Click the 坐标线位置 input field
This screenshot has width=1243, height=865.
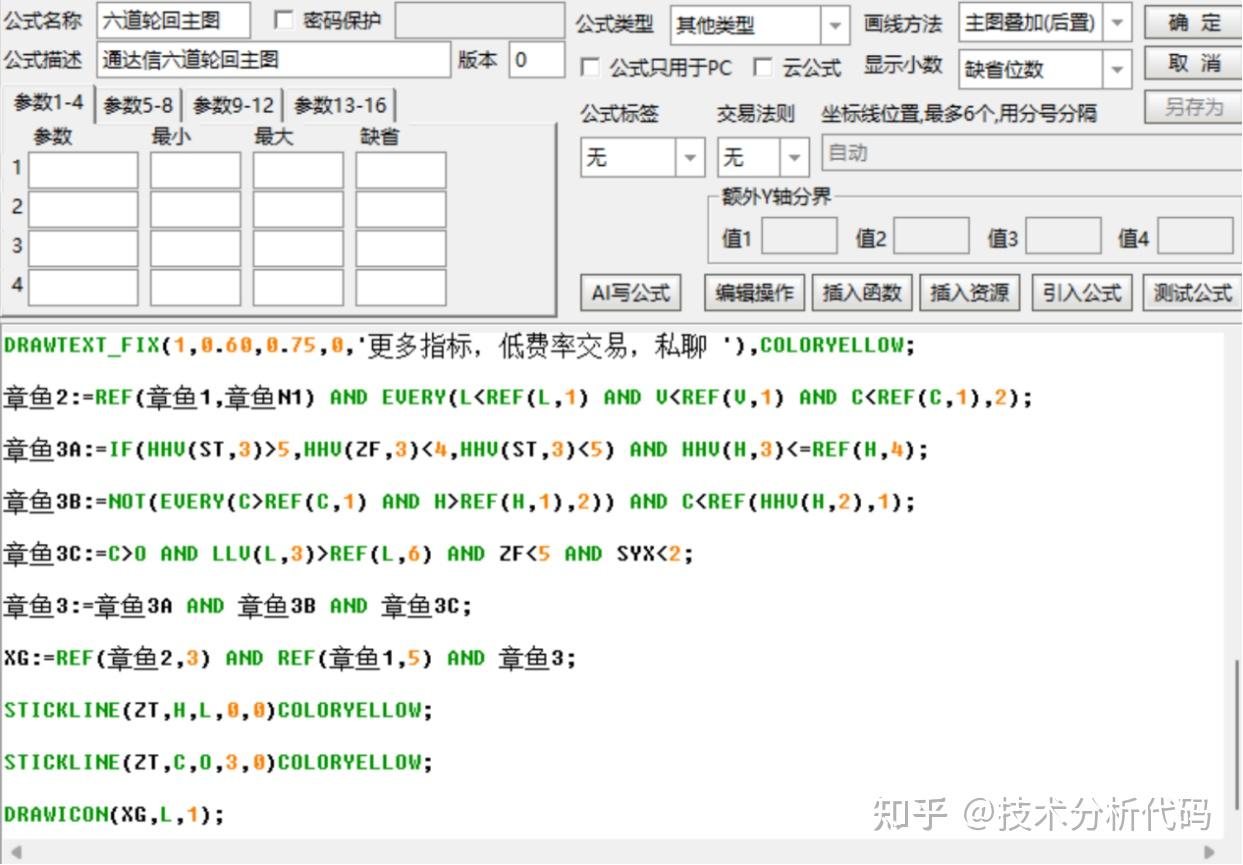pos(1032,153)
